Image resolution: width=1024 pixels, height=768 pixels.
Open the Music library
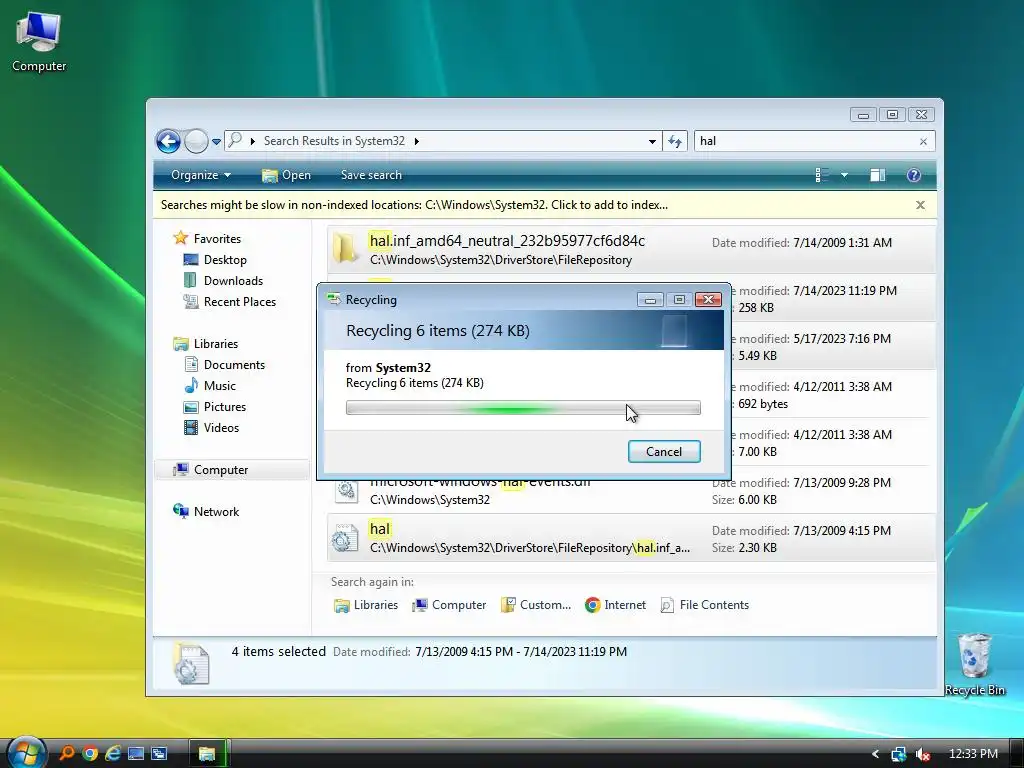point(210,385)
